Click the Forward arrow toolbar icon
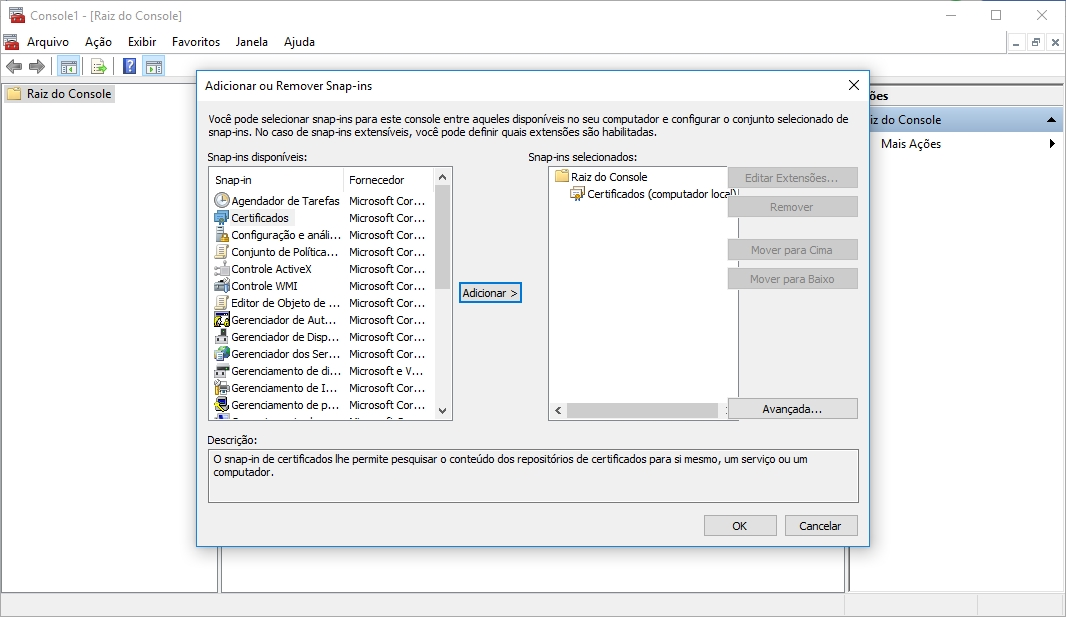1066x617 pixels. [x=37, y=67]
